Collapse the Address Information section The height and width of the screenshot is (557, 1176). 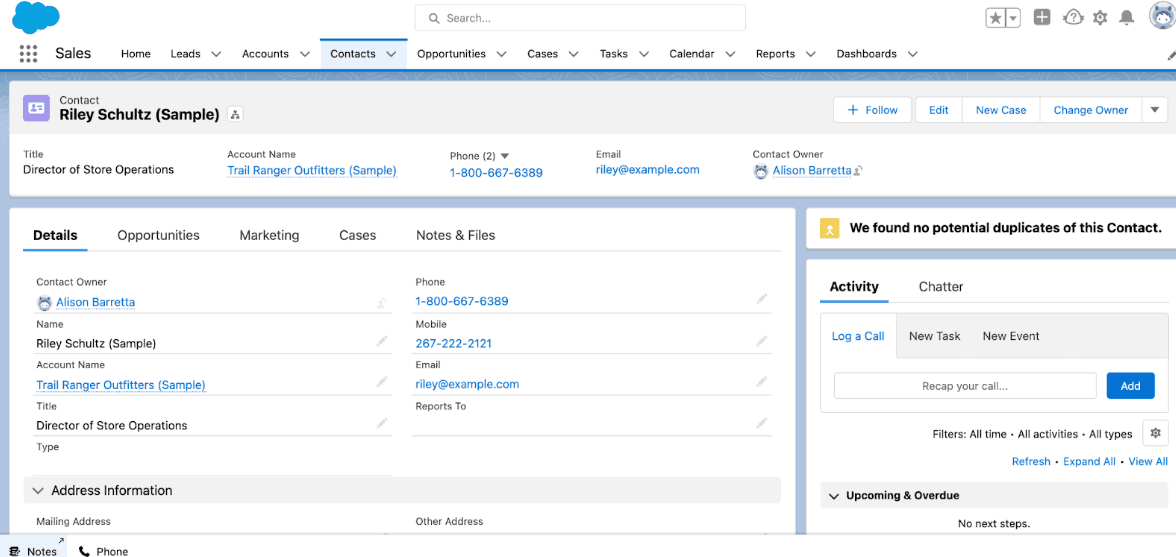(39, 490)
